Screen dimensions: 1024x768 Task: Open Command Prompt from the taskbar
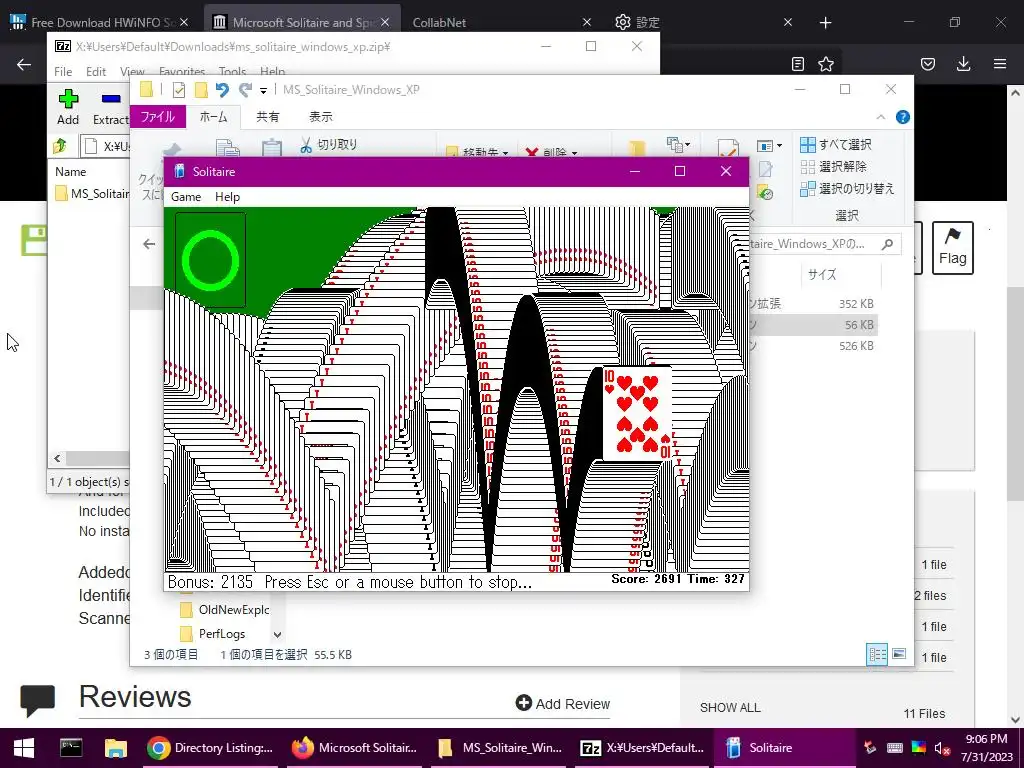pyautogui.click(x=71, y=748)
